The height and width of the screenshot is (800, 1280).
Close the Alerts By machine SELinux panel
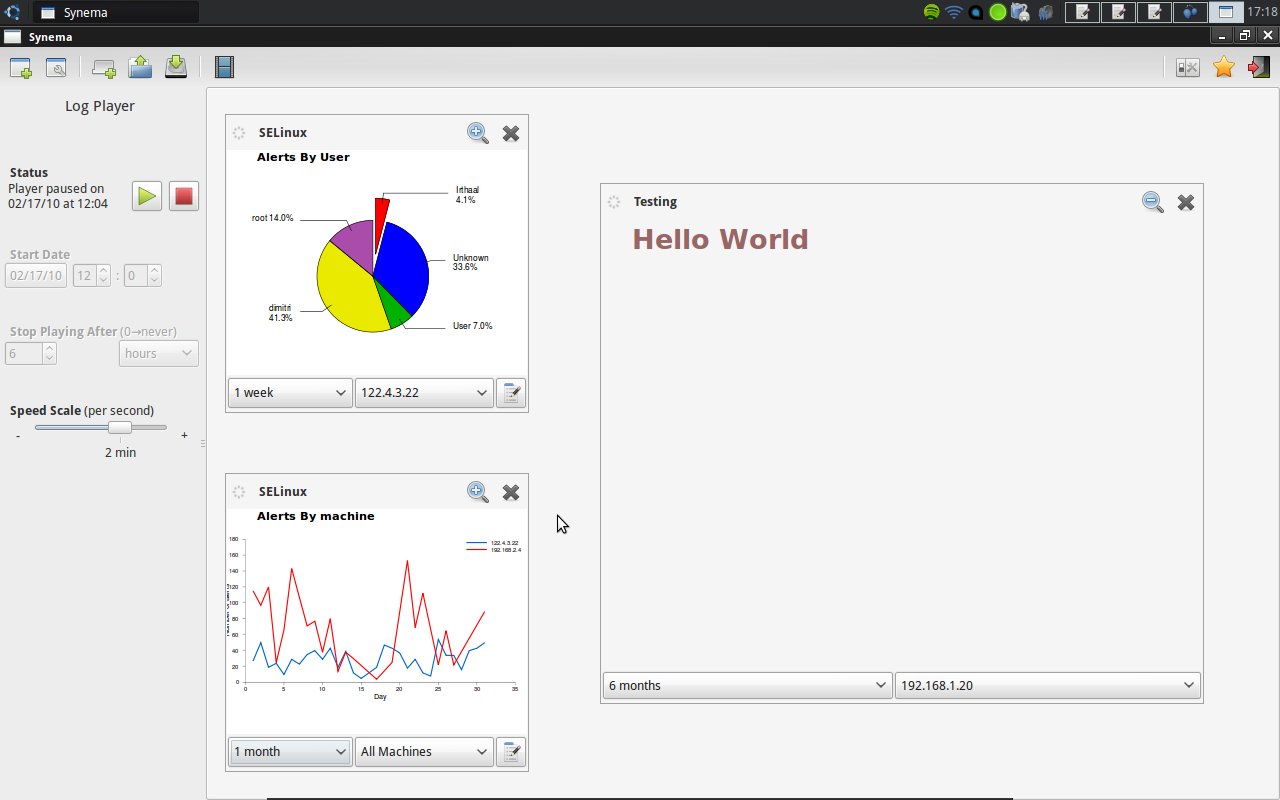(511, 492)
